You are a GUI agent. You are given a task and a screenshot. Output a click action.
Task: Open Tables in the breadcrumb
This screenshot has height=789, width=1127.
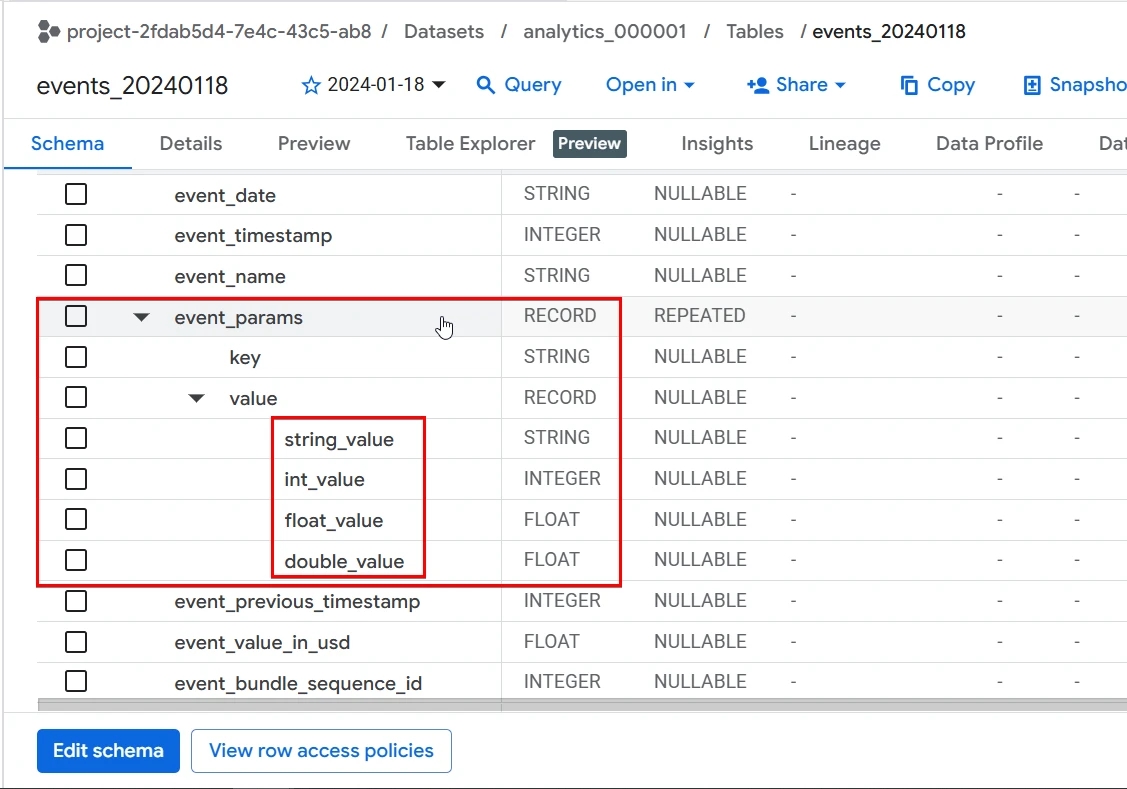(755, 32)
